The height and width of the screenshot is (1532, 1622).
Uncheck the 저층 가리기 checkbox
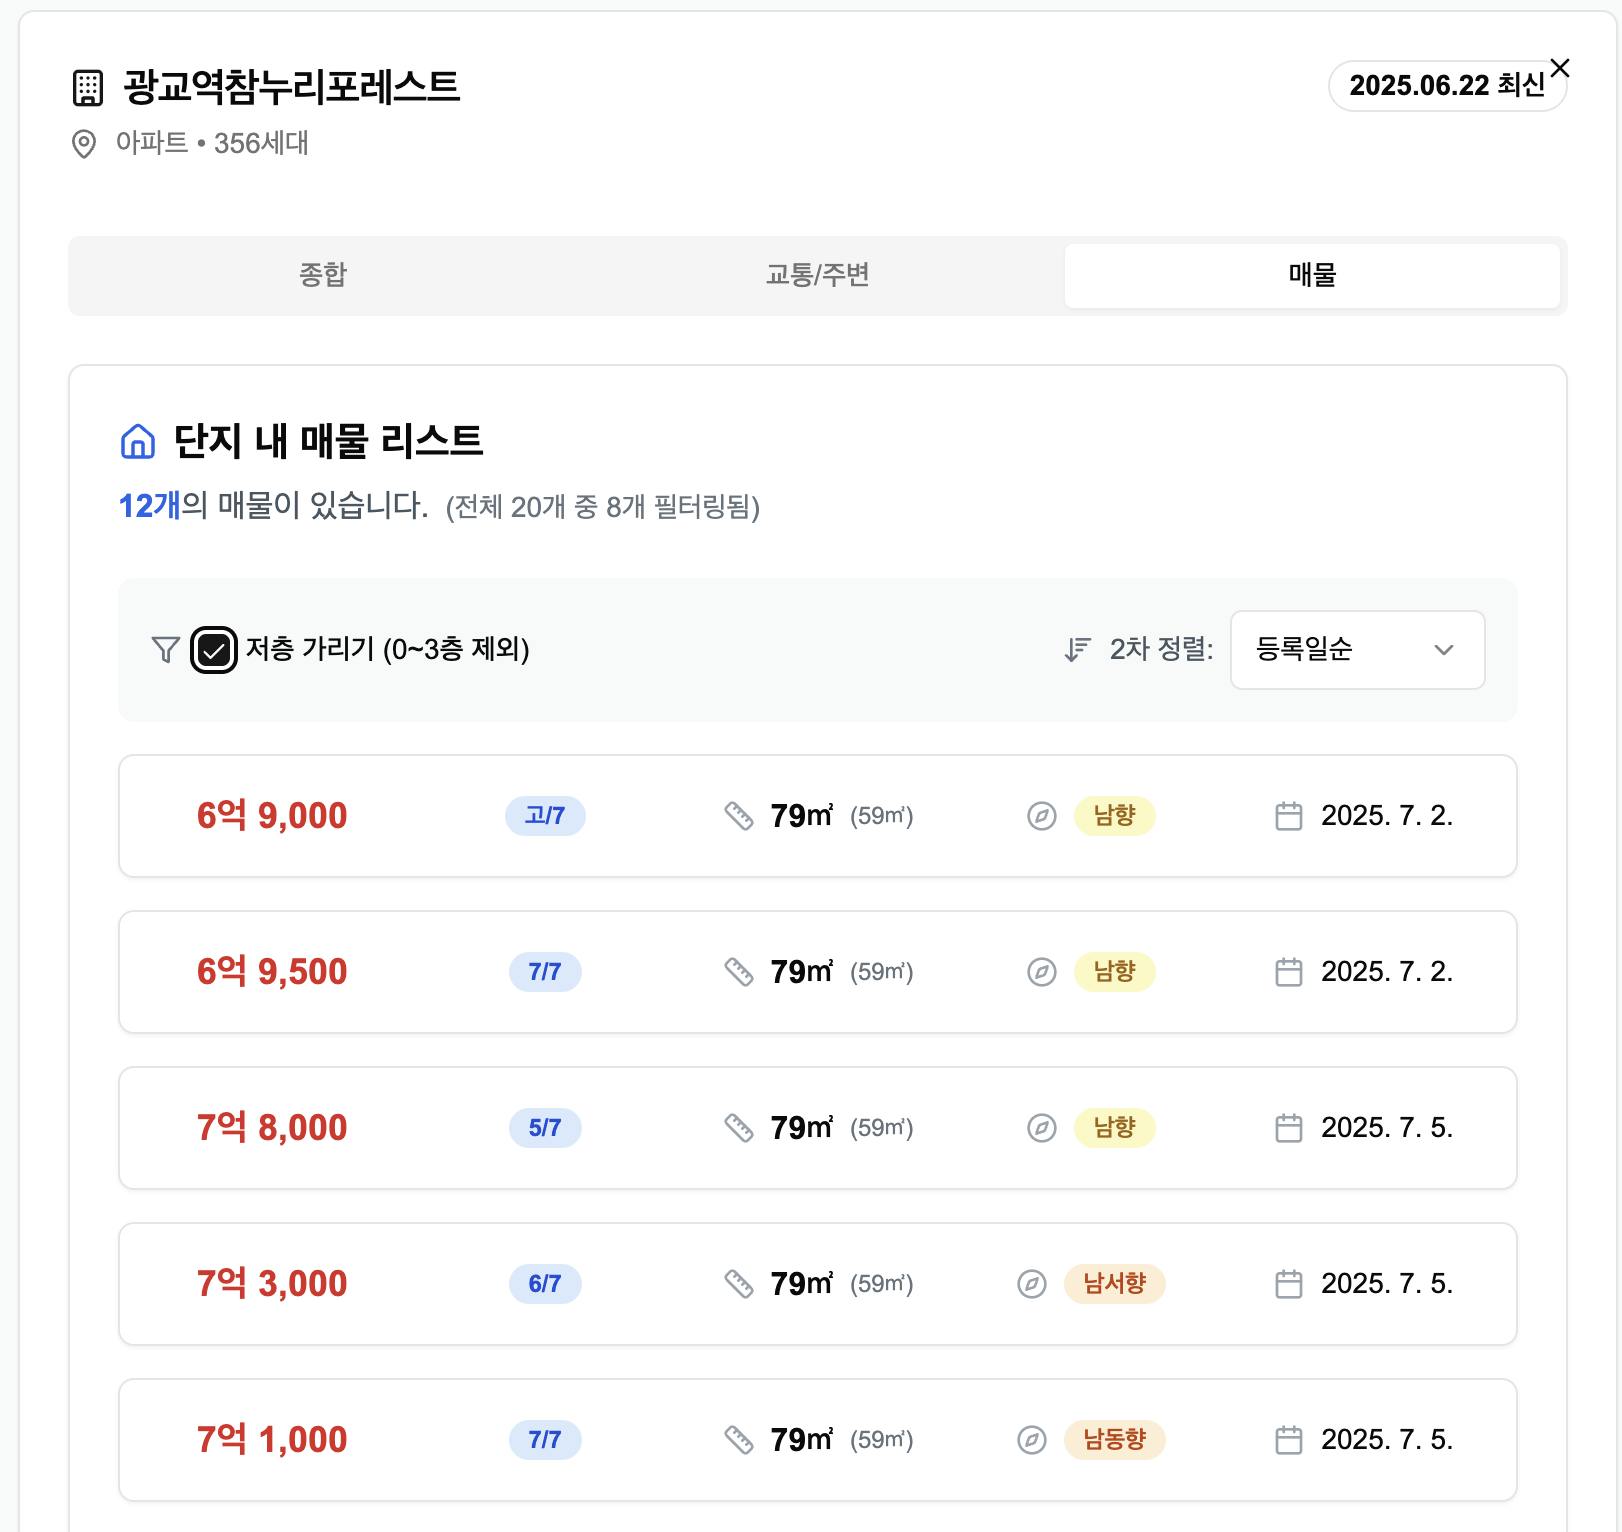[x=214, y=650]
